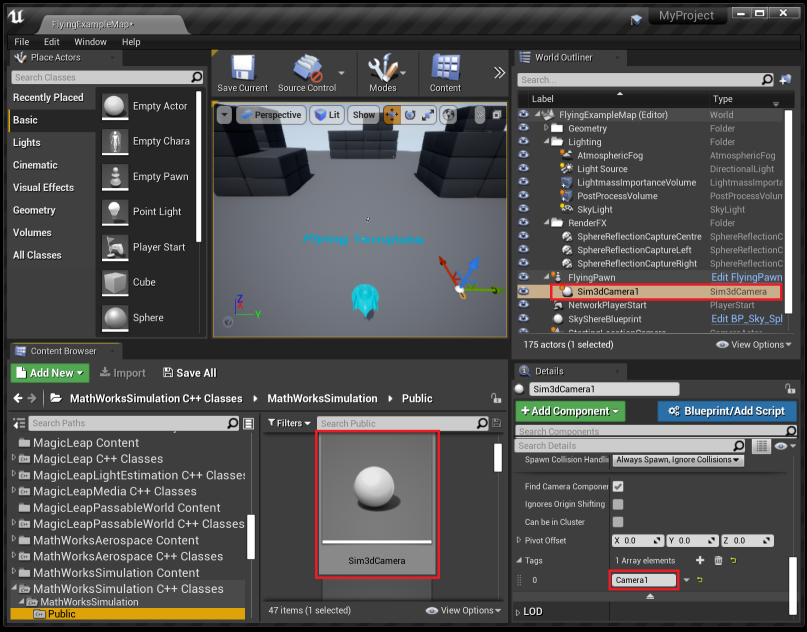Open the Window menu
Screen dimensions: 807x632
pyautogui.click(x=91, y=42)
